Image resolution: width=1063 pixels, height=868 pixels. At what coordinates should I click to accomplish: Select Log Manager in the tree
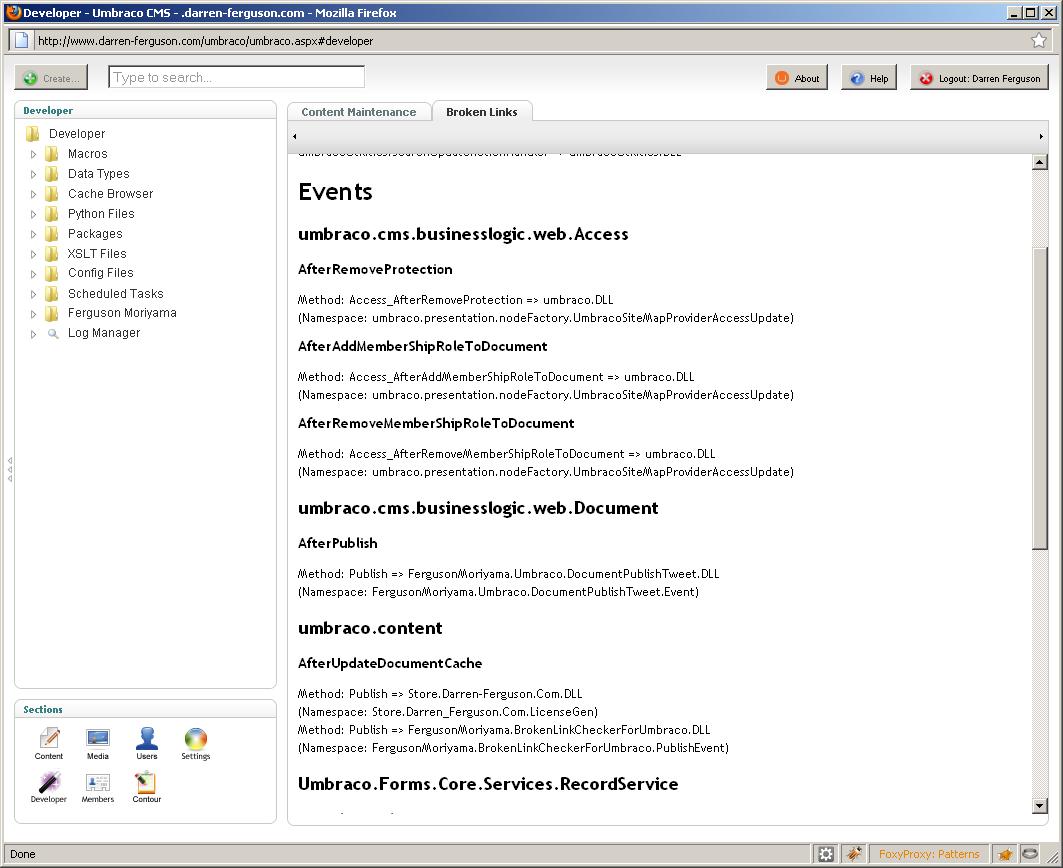pyautogui.click(x=103, y=333)
